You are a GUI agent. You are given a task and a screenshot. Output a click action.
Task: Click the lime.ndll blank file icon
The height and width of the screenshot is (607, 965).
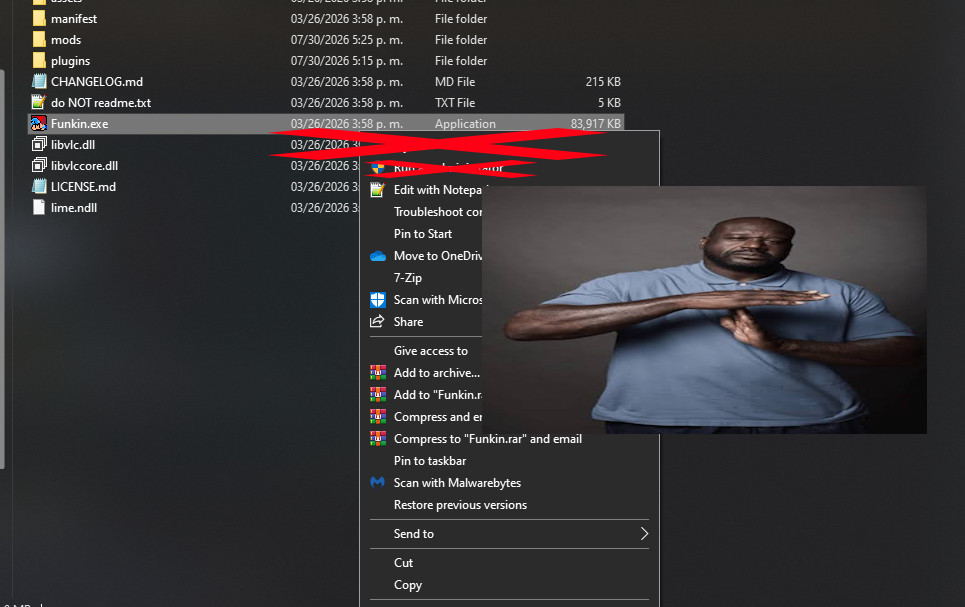point(39,207)
